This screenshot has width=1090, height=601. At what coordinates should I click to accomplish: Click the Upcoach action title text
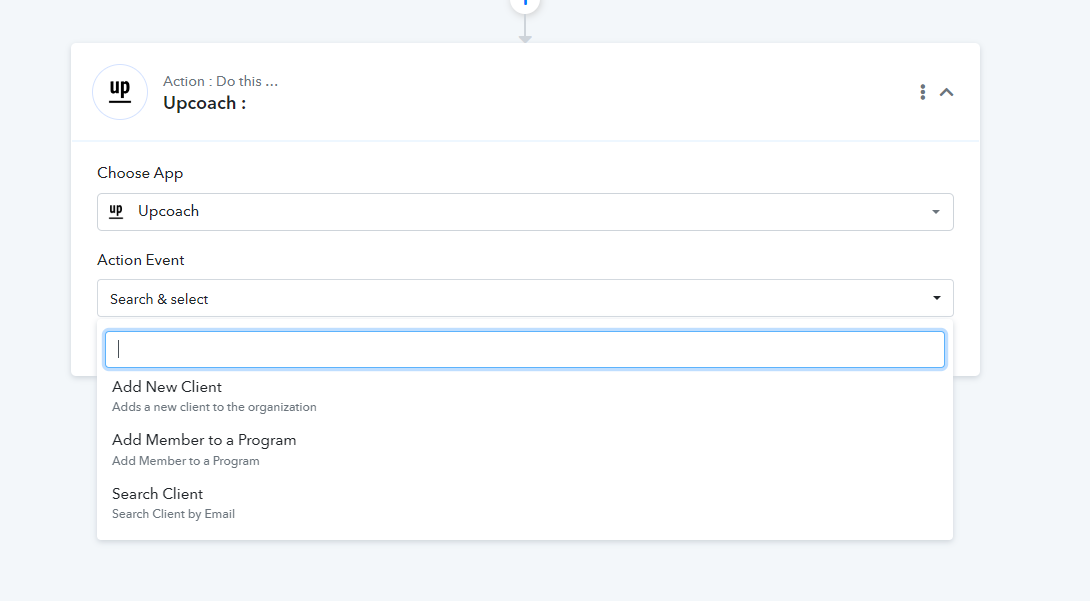point(204,103)
